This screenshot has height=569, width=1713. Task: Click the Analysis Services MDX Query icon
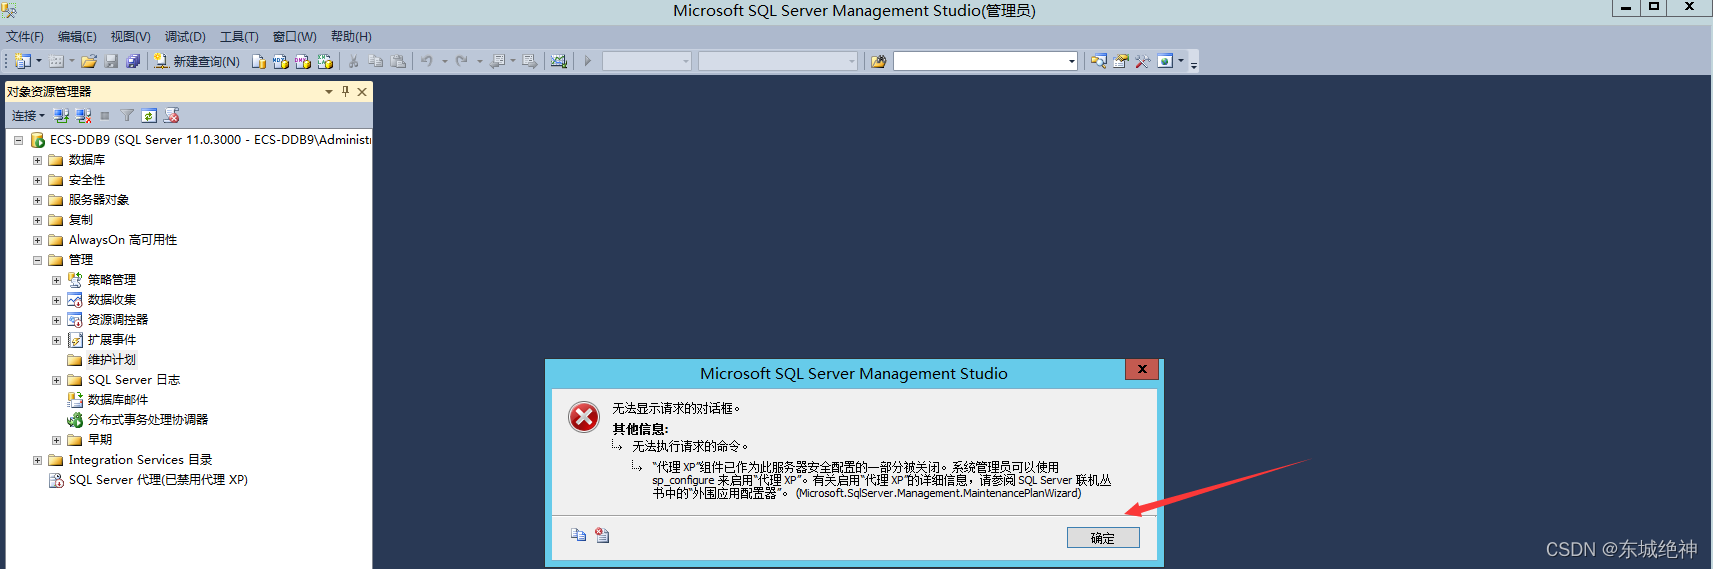pyautogui.click(x=281, y=61)
